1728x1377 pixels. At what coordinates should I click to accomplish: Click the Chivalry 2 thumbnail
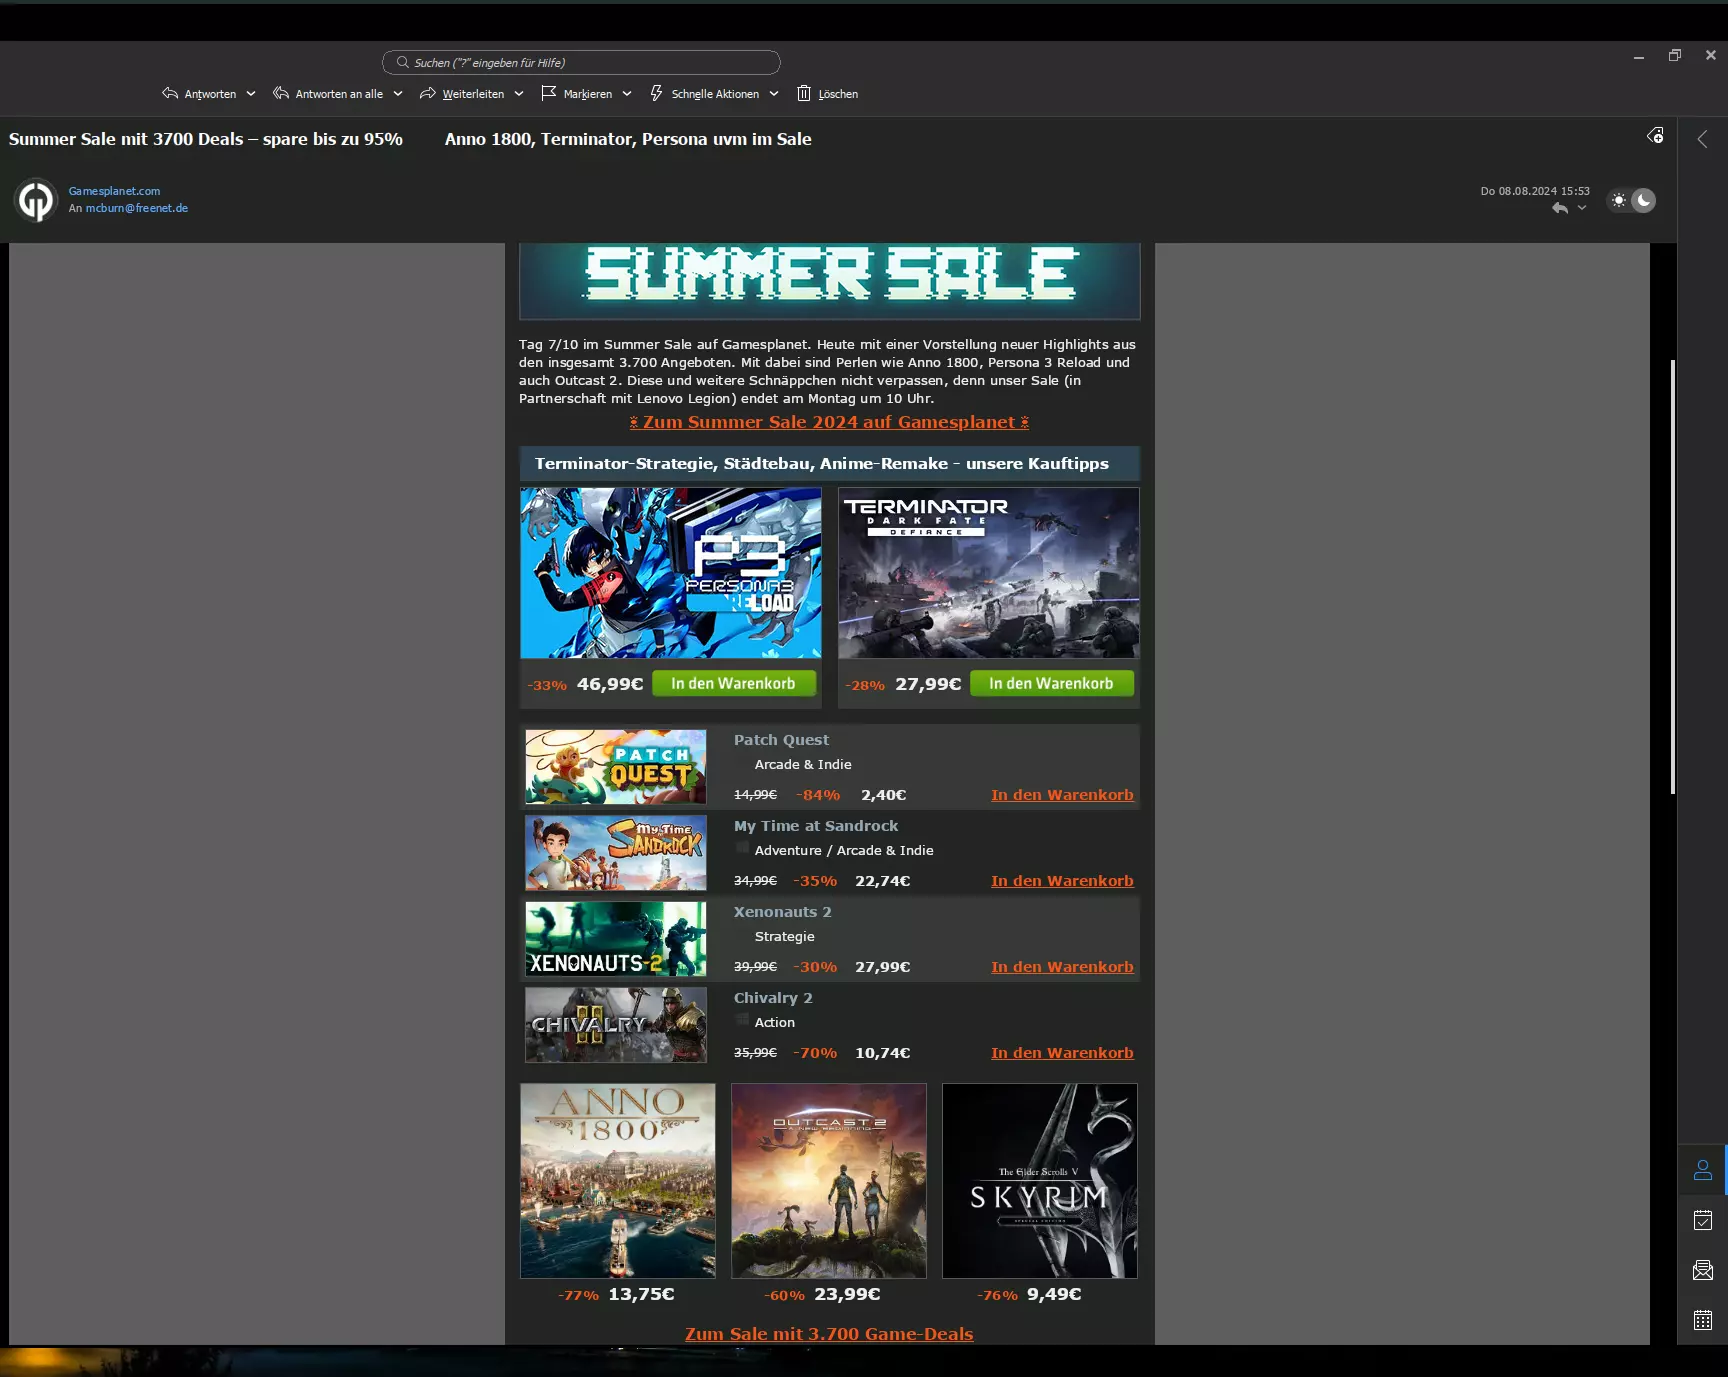pos(616,1025)
